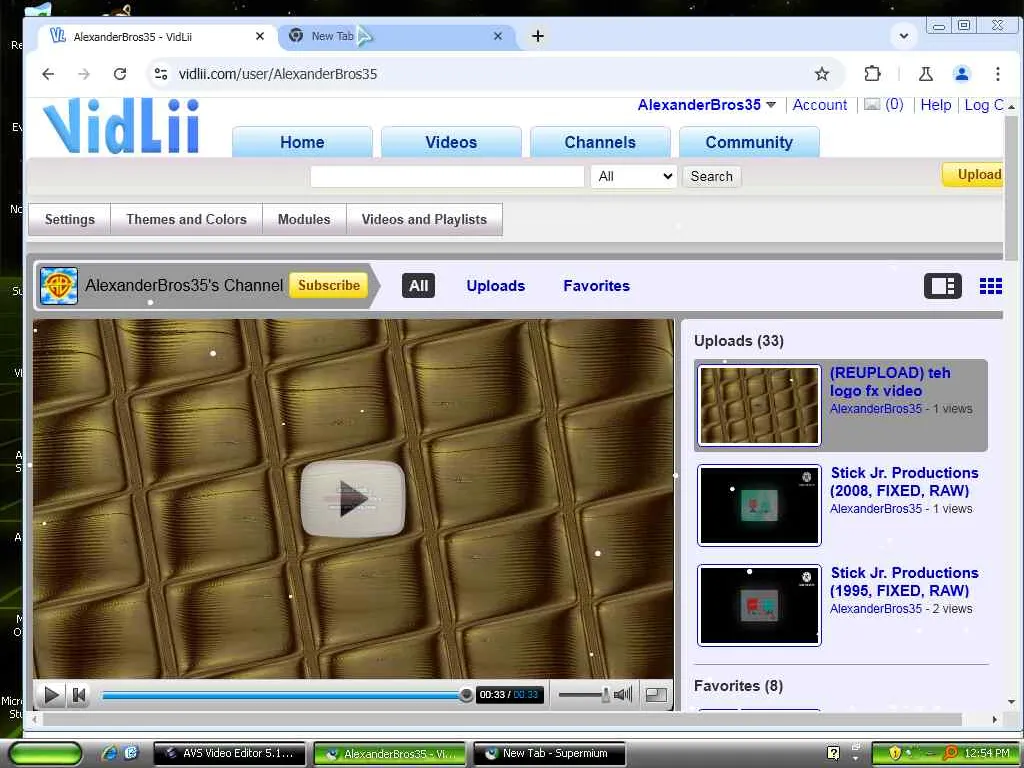This screenshot has width=1024, height=768.
Task: Open Stick Jr. Productions (1995, FIXED, RAW) thumbnail
Action: (759, 605)
